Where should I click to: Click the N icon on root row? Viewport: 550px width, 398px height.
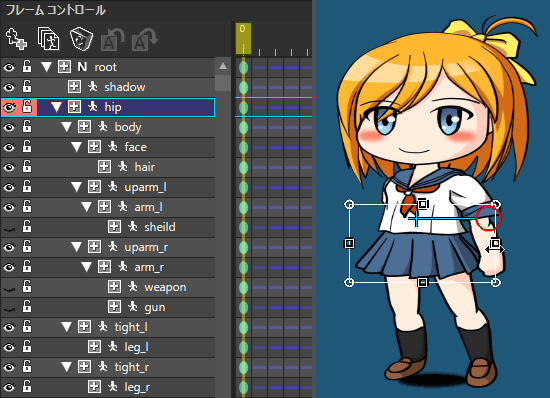coord(82,67)
